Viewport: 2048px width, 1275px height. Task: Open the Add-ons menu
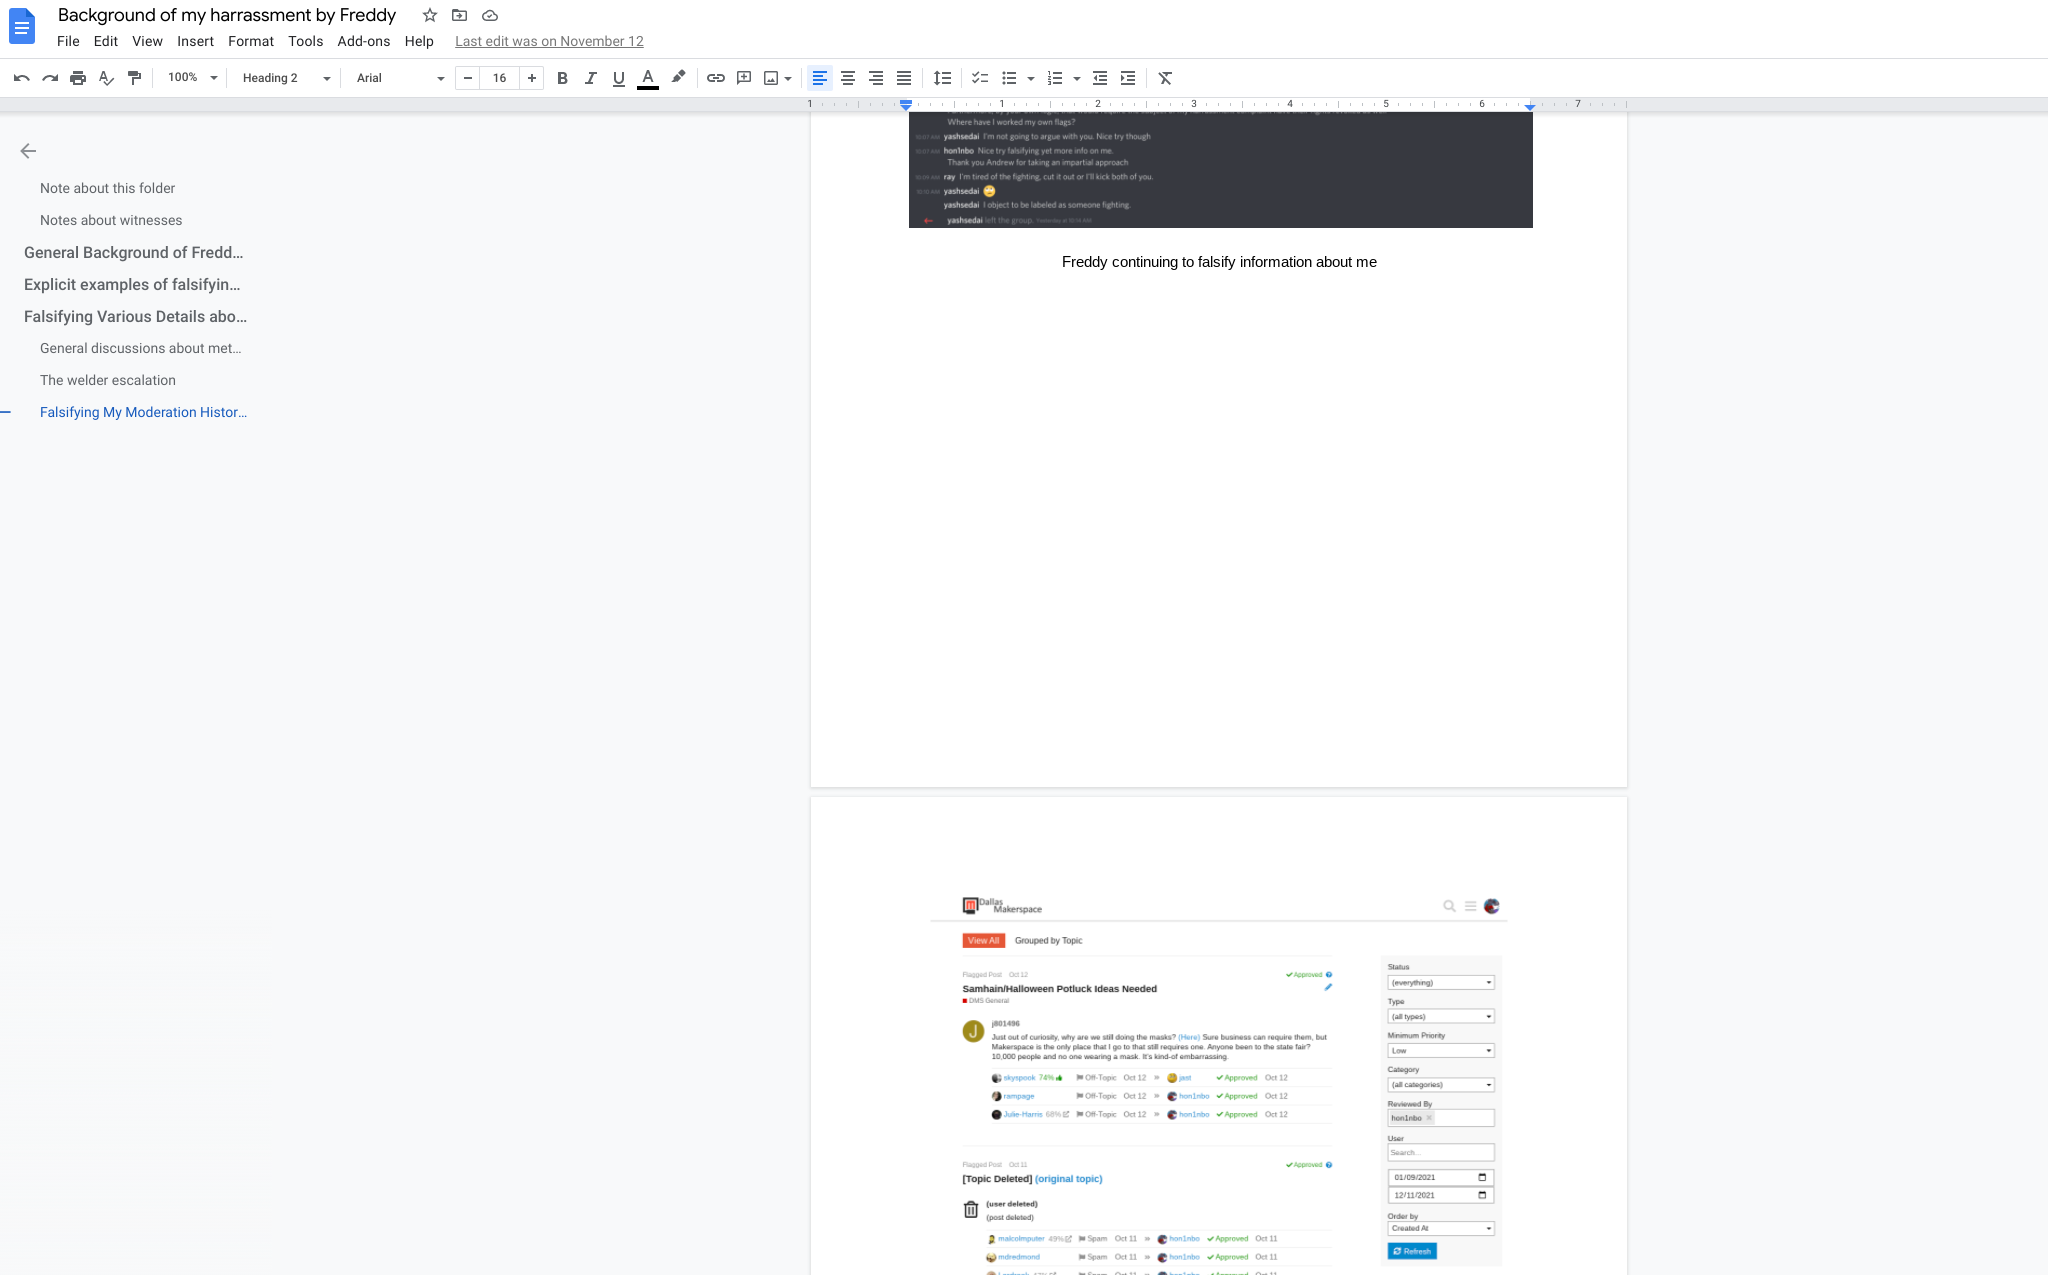(x=363, y=41)
